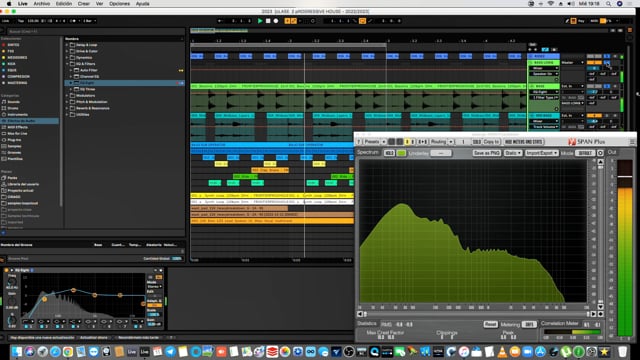
Task: Toggle SPAN HOLD spectrum button
Action: pyautogui.click(x=389, y=153)
